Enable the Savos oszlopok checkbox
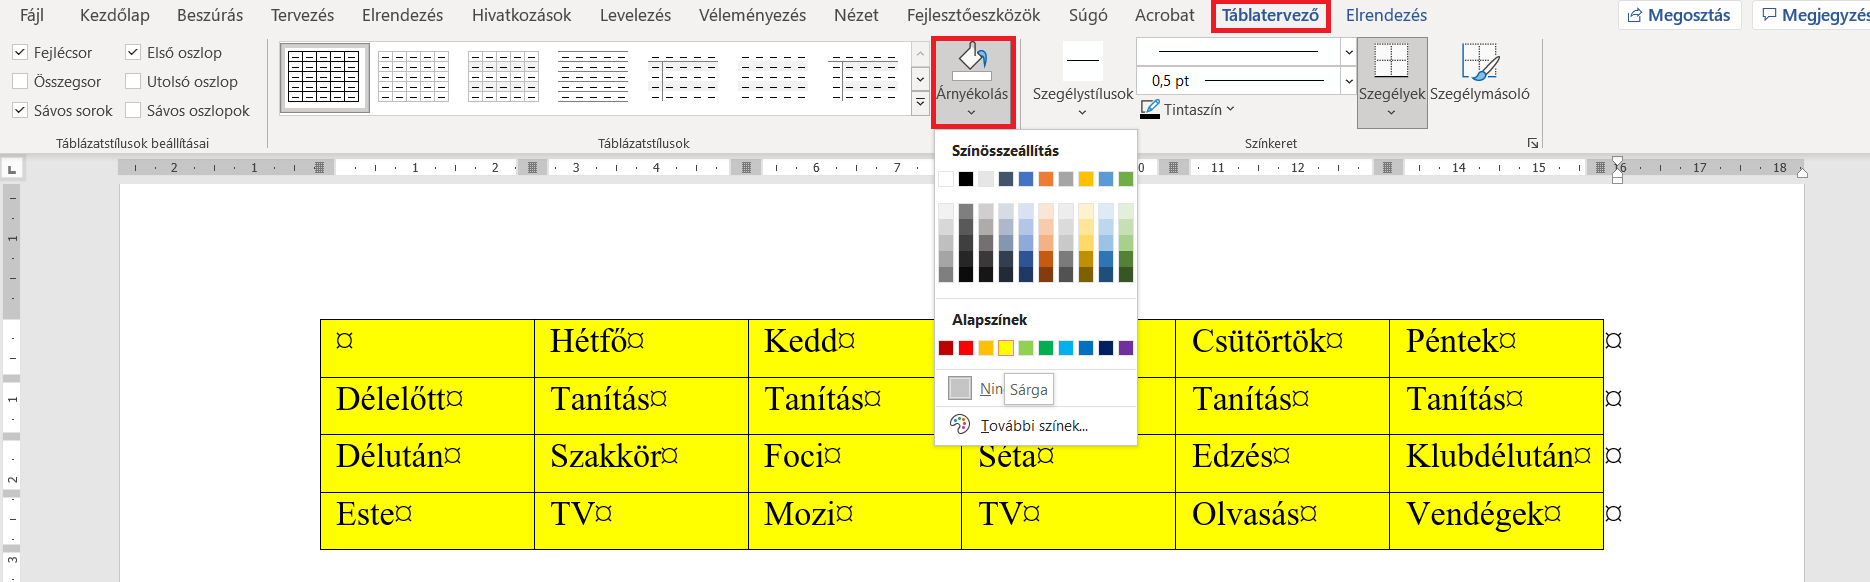This screenshot has width=1870, height=582. point(133,110)
